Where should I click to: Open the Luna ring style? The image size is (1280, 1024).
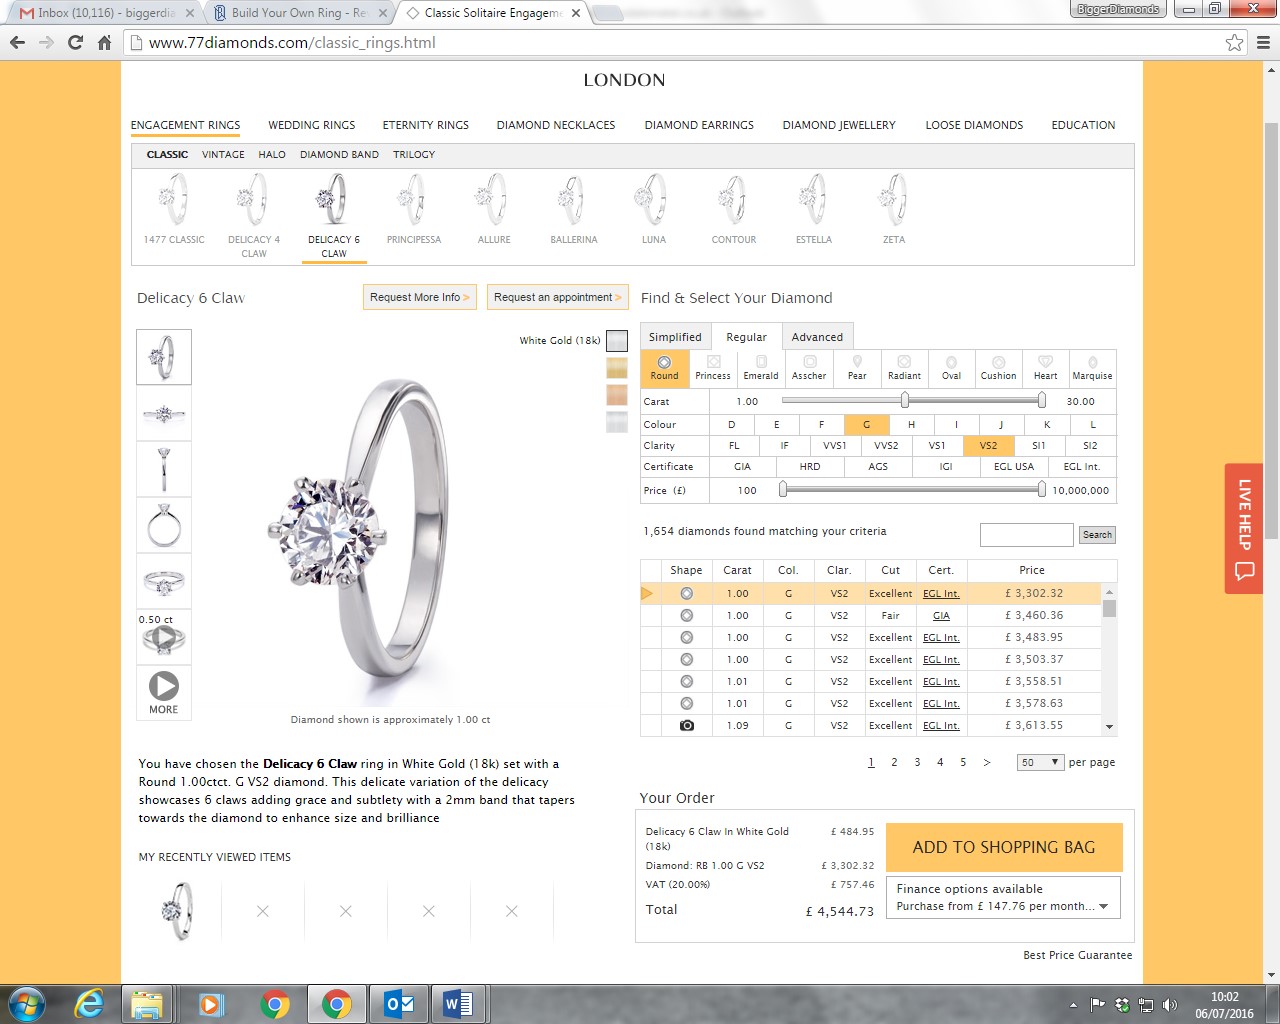point(654,209)
